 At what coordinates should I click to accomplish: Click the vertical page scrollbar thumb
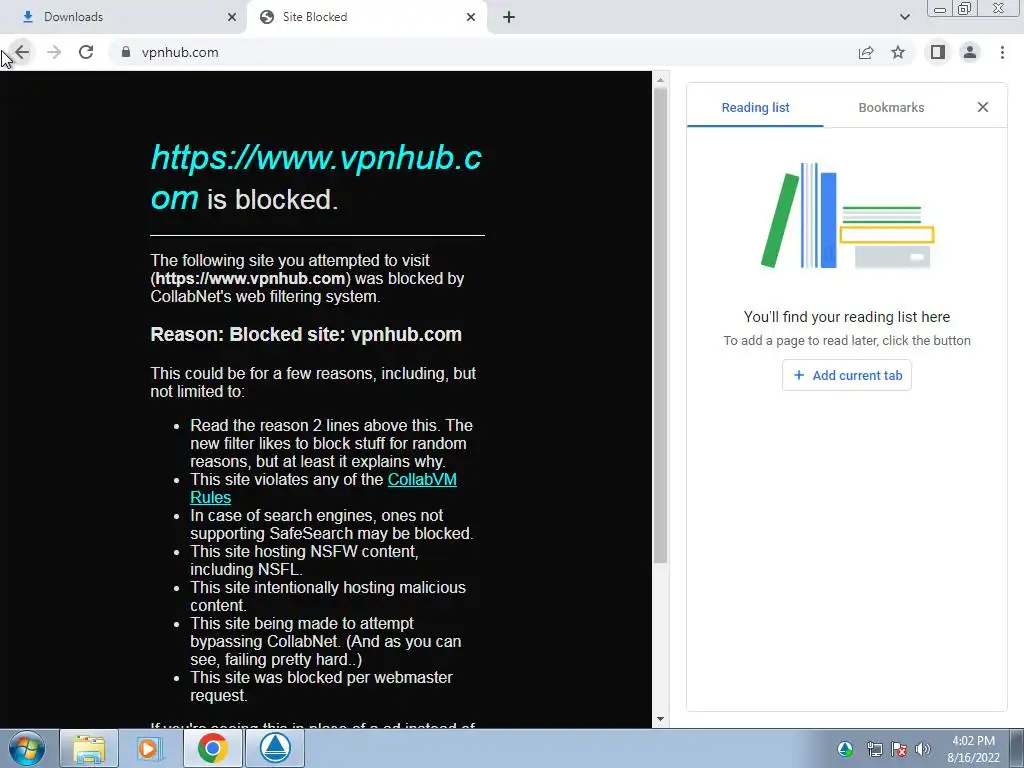[660, 325]
